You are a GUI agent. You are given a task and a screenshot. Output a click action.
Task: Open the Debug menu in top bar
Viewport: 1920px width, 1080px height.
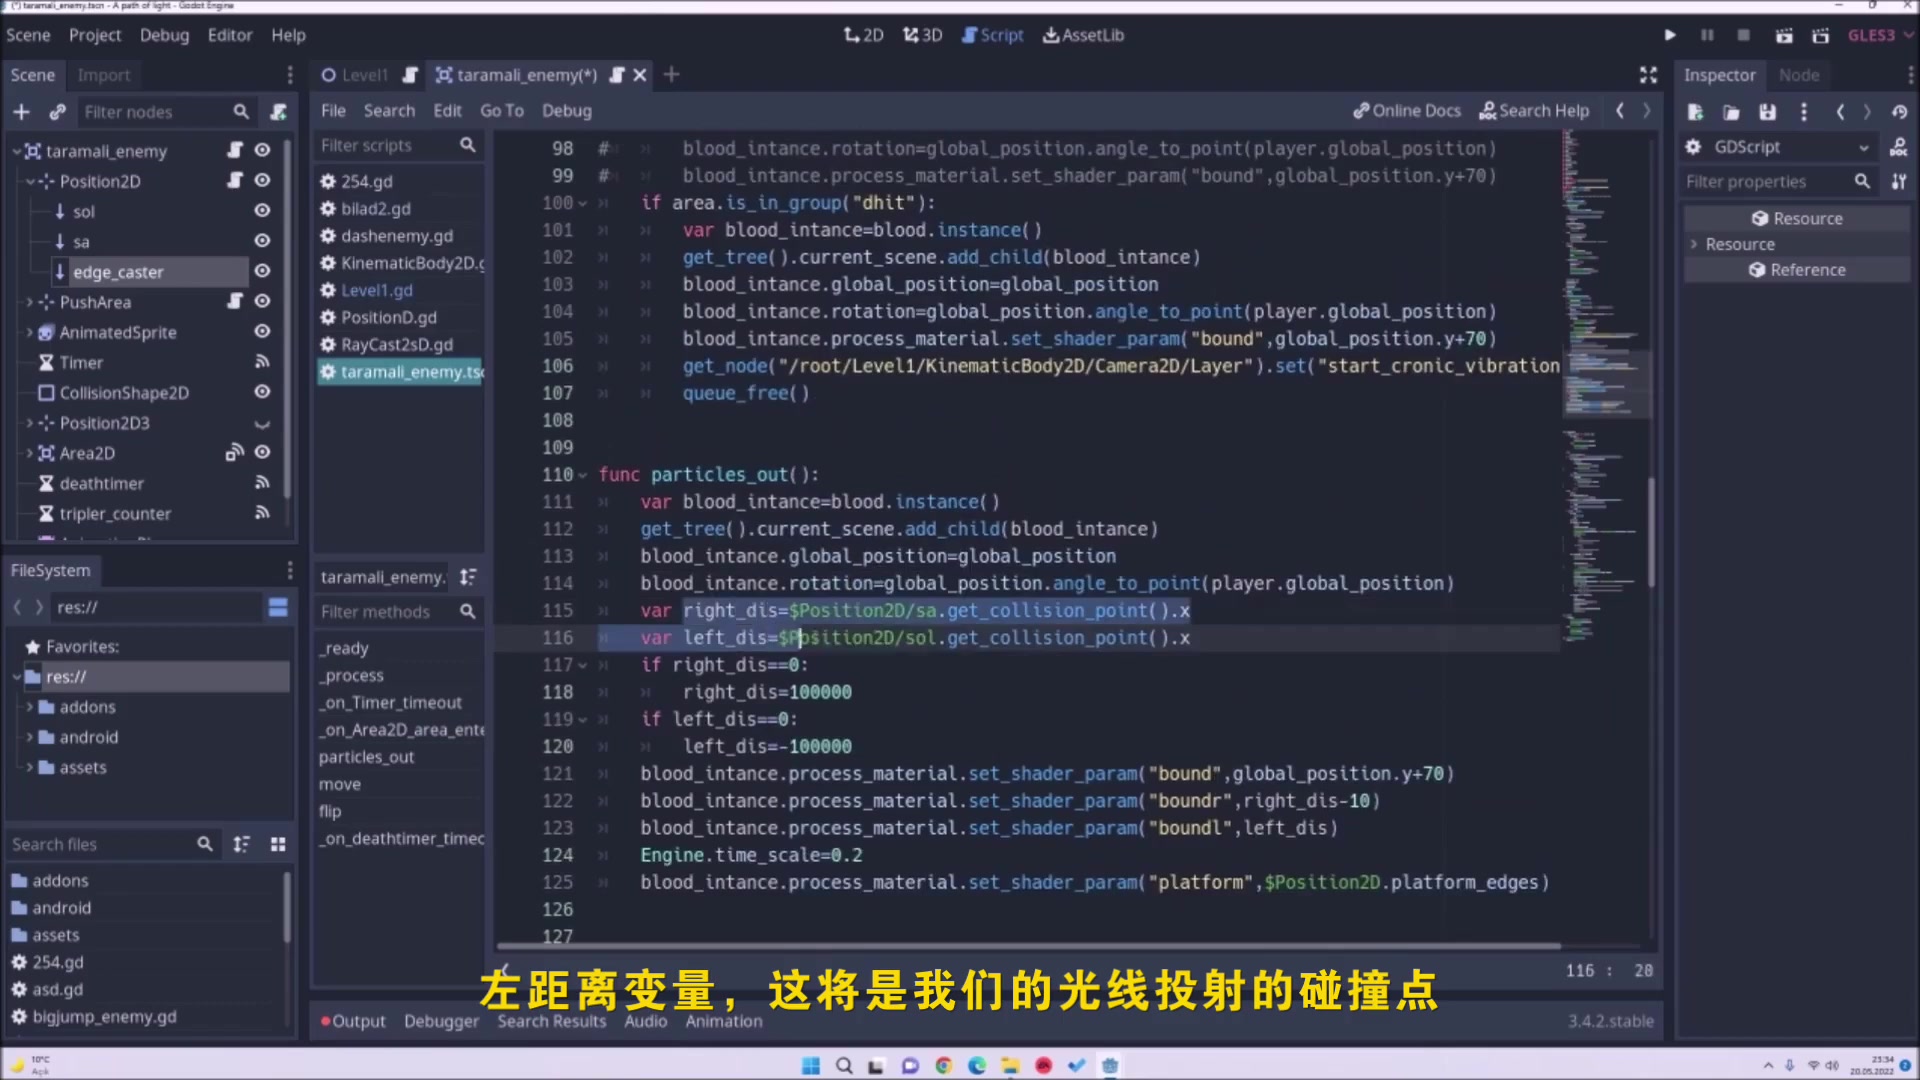pos(164,35)
